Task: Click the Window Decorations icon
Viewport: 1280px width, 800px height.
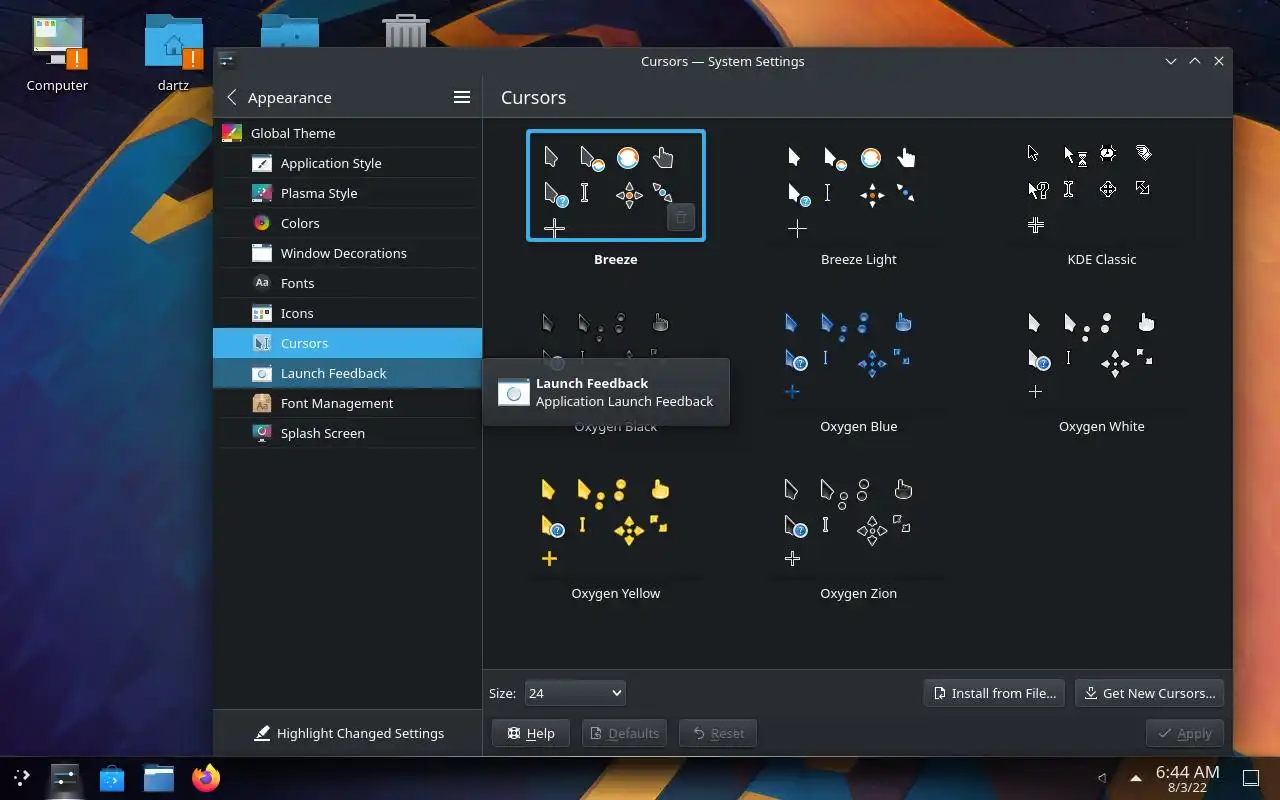Action: [262, 253]
